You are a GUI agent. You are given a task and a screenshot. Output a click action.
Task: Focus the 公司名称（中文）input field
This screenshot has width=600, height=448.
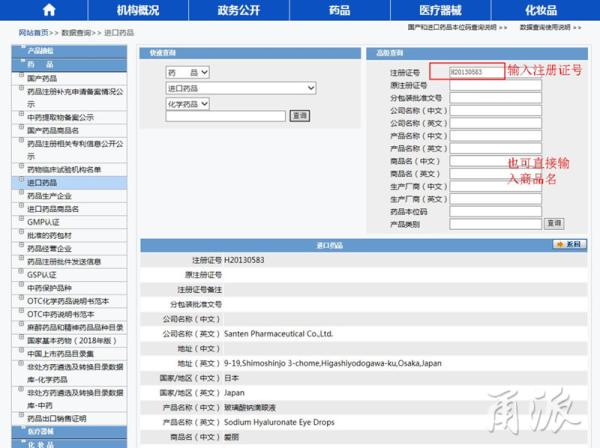tap(496, 111)
